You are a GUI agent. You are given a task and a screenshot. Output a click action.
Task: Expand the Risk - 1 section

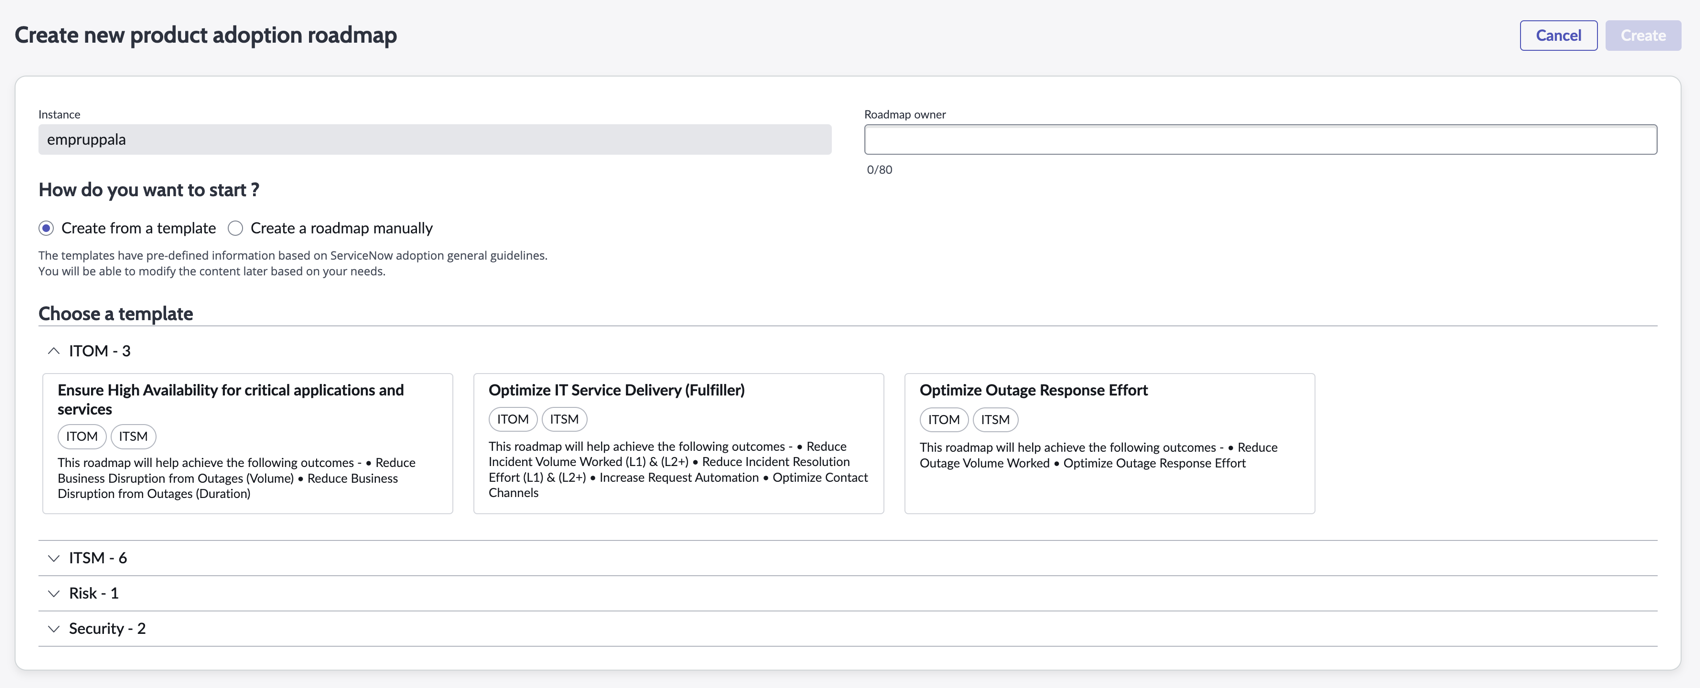pyautogui.click(x=848, y=593)
